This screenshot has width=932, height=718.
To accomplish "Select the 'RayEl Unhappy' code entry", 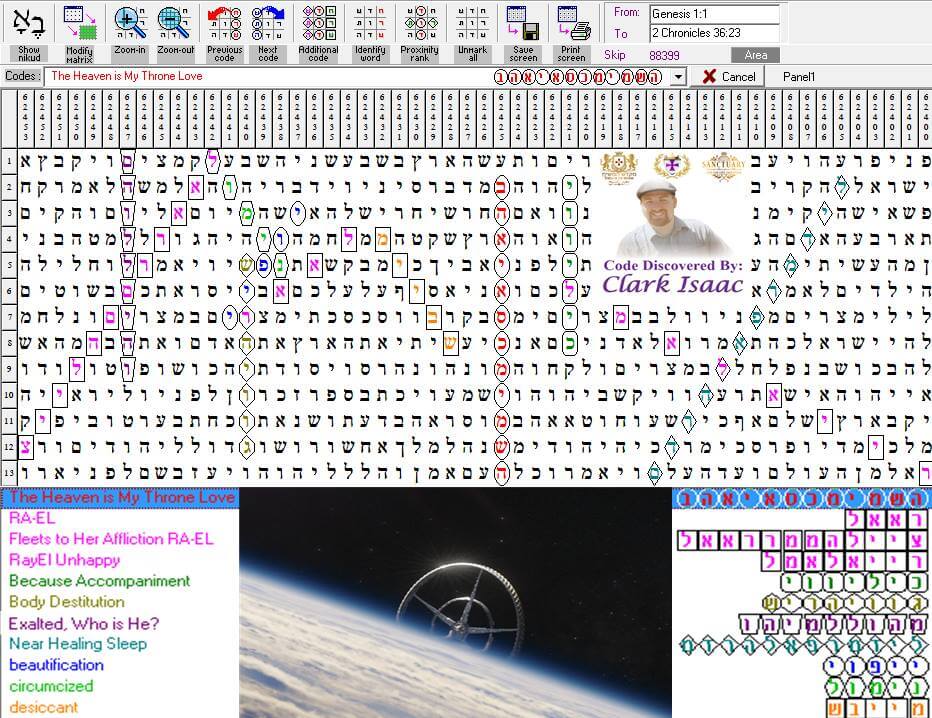I will pyautogui.click(x=64, y=560).
